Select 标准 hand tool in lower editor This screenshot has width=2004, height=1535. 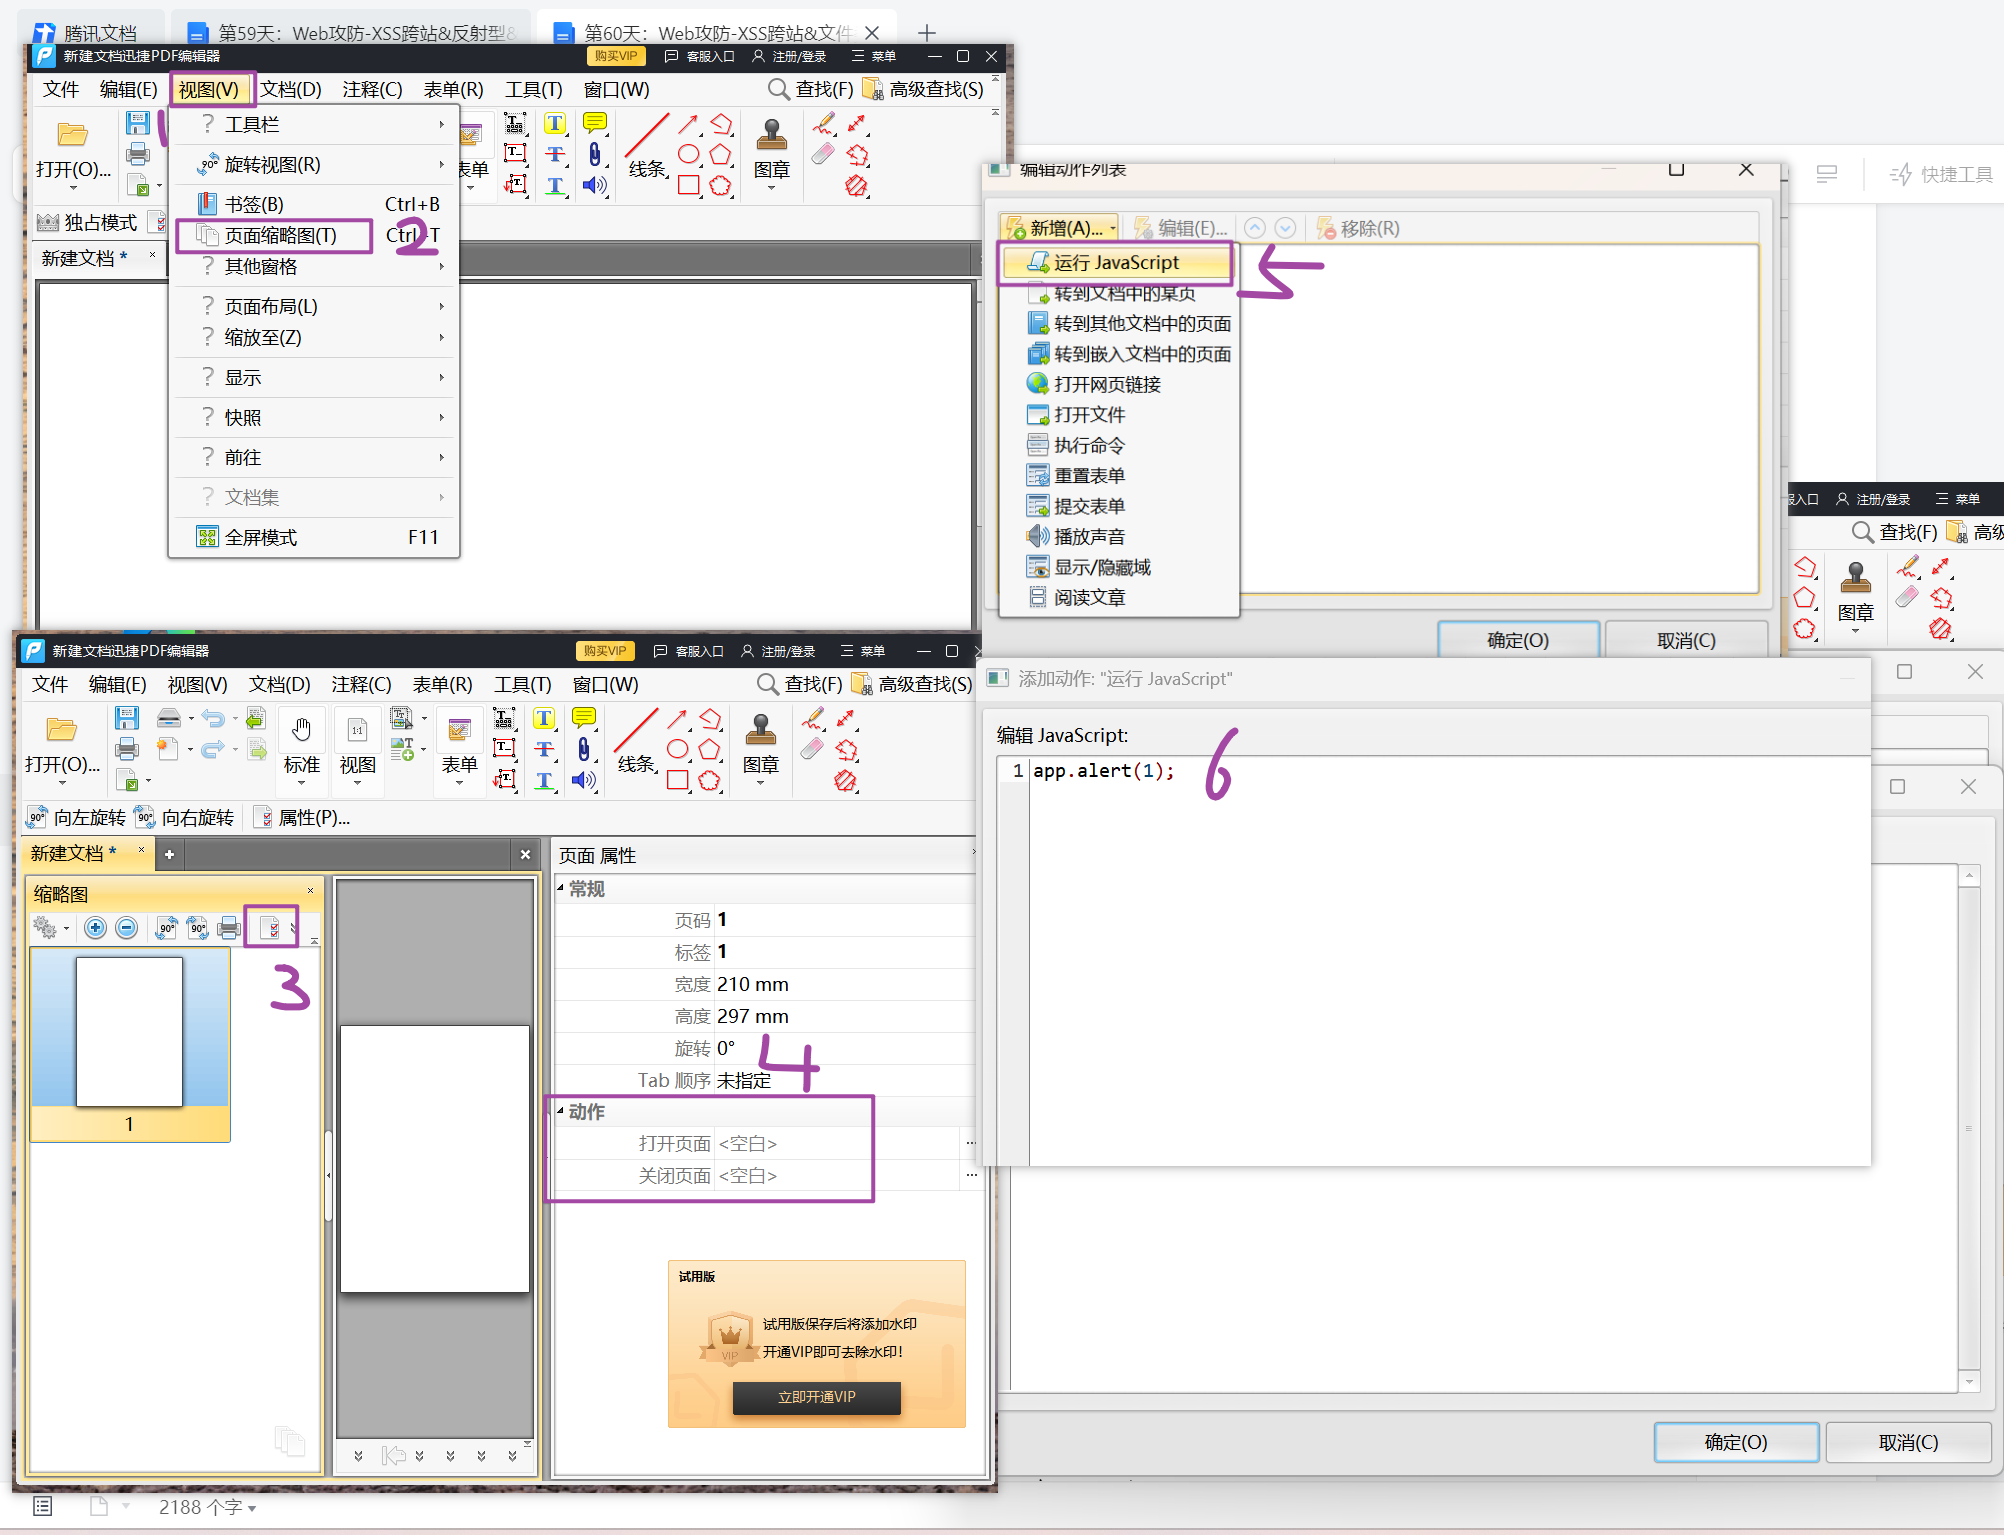click(301, 745)
